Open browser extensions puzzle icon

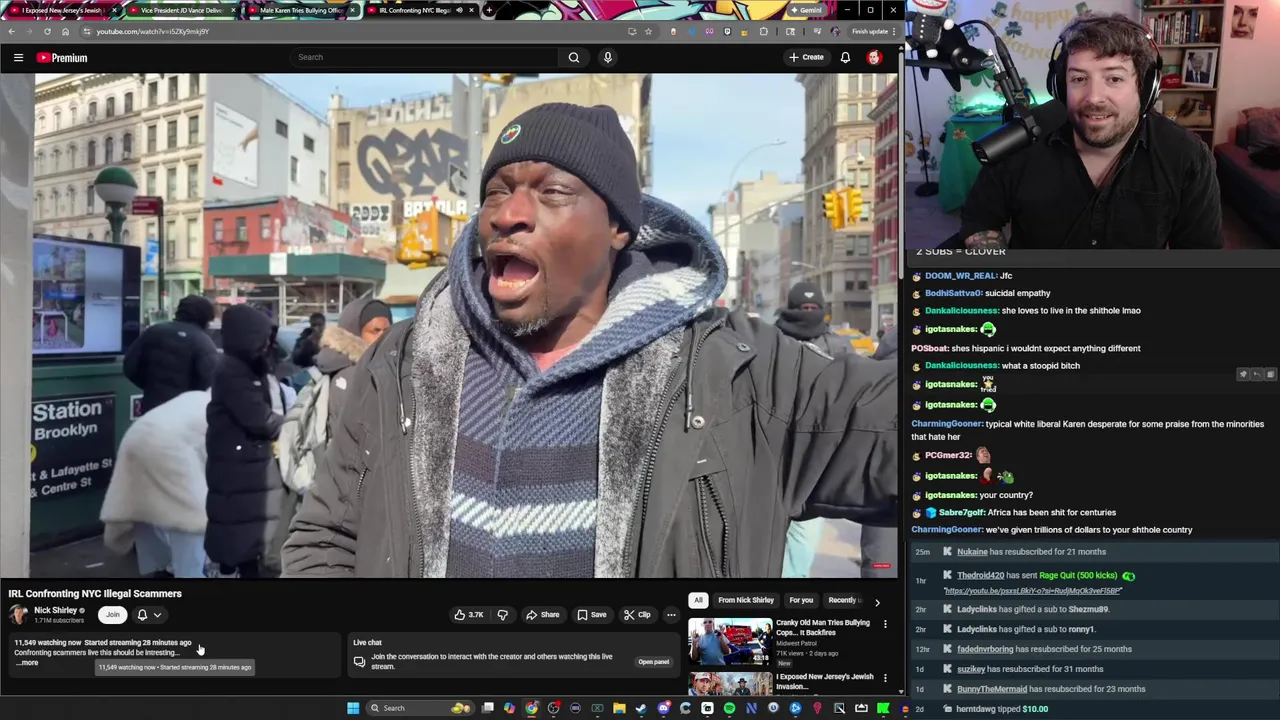[763, 31]
